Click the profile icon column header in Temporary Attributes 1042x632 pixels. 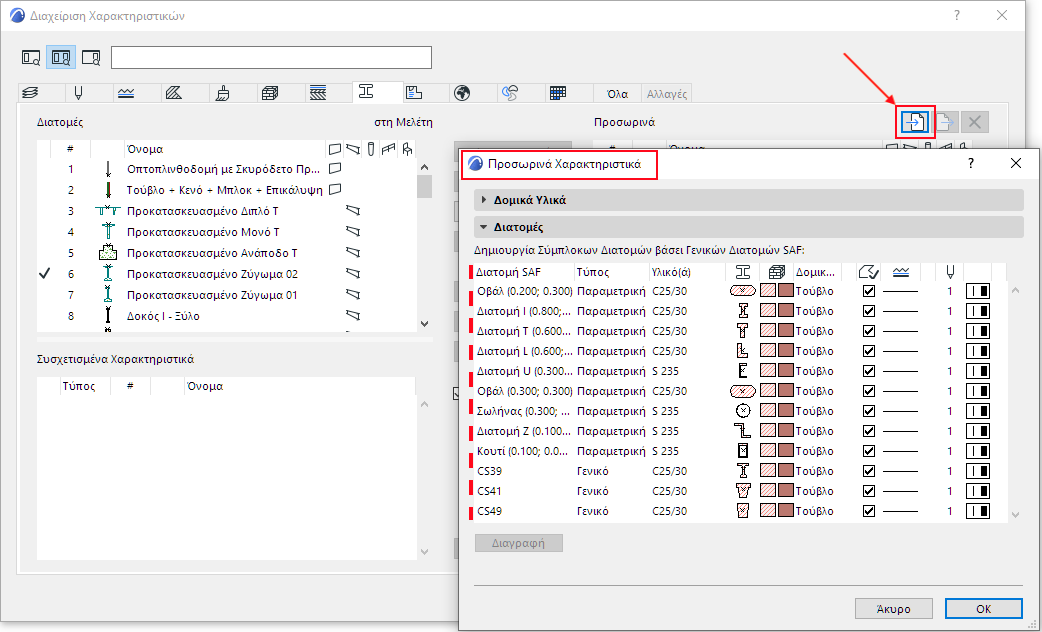[743, 272]
